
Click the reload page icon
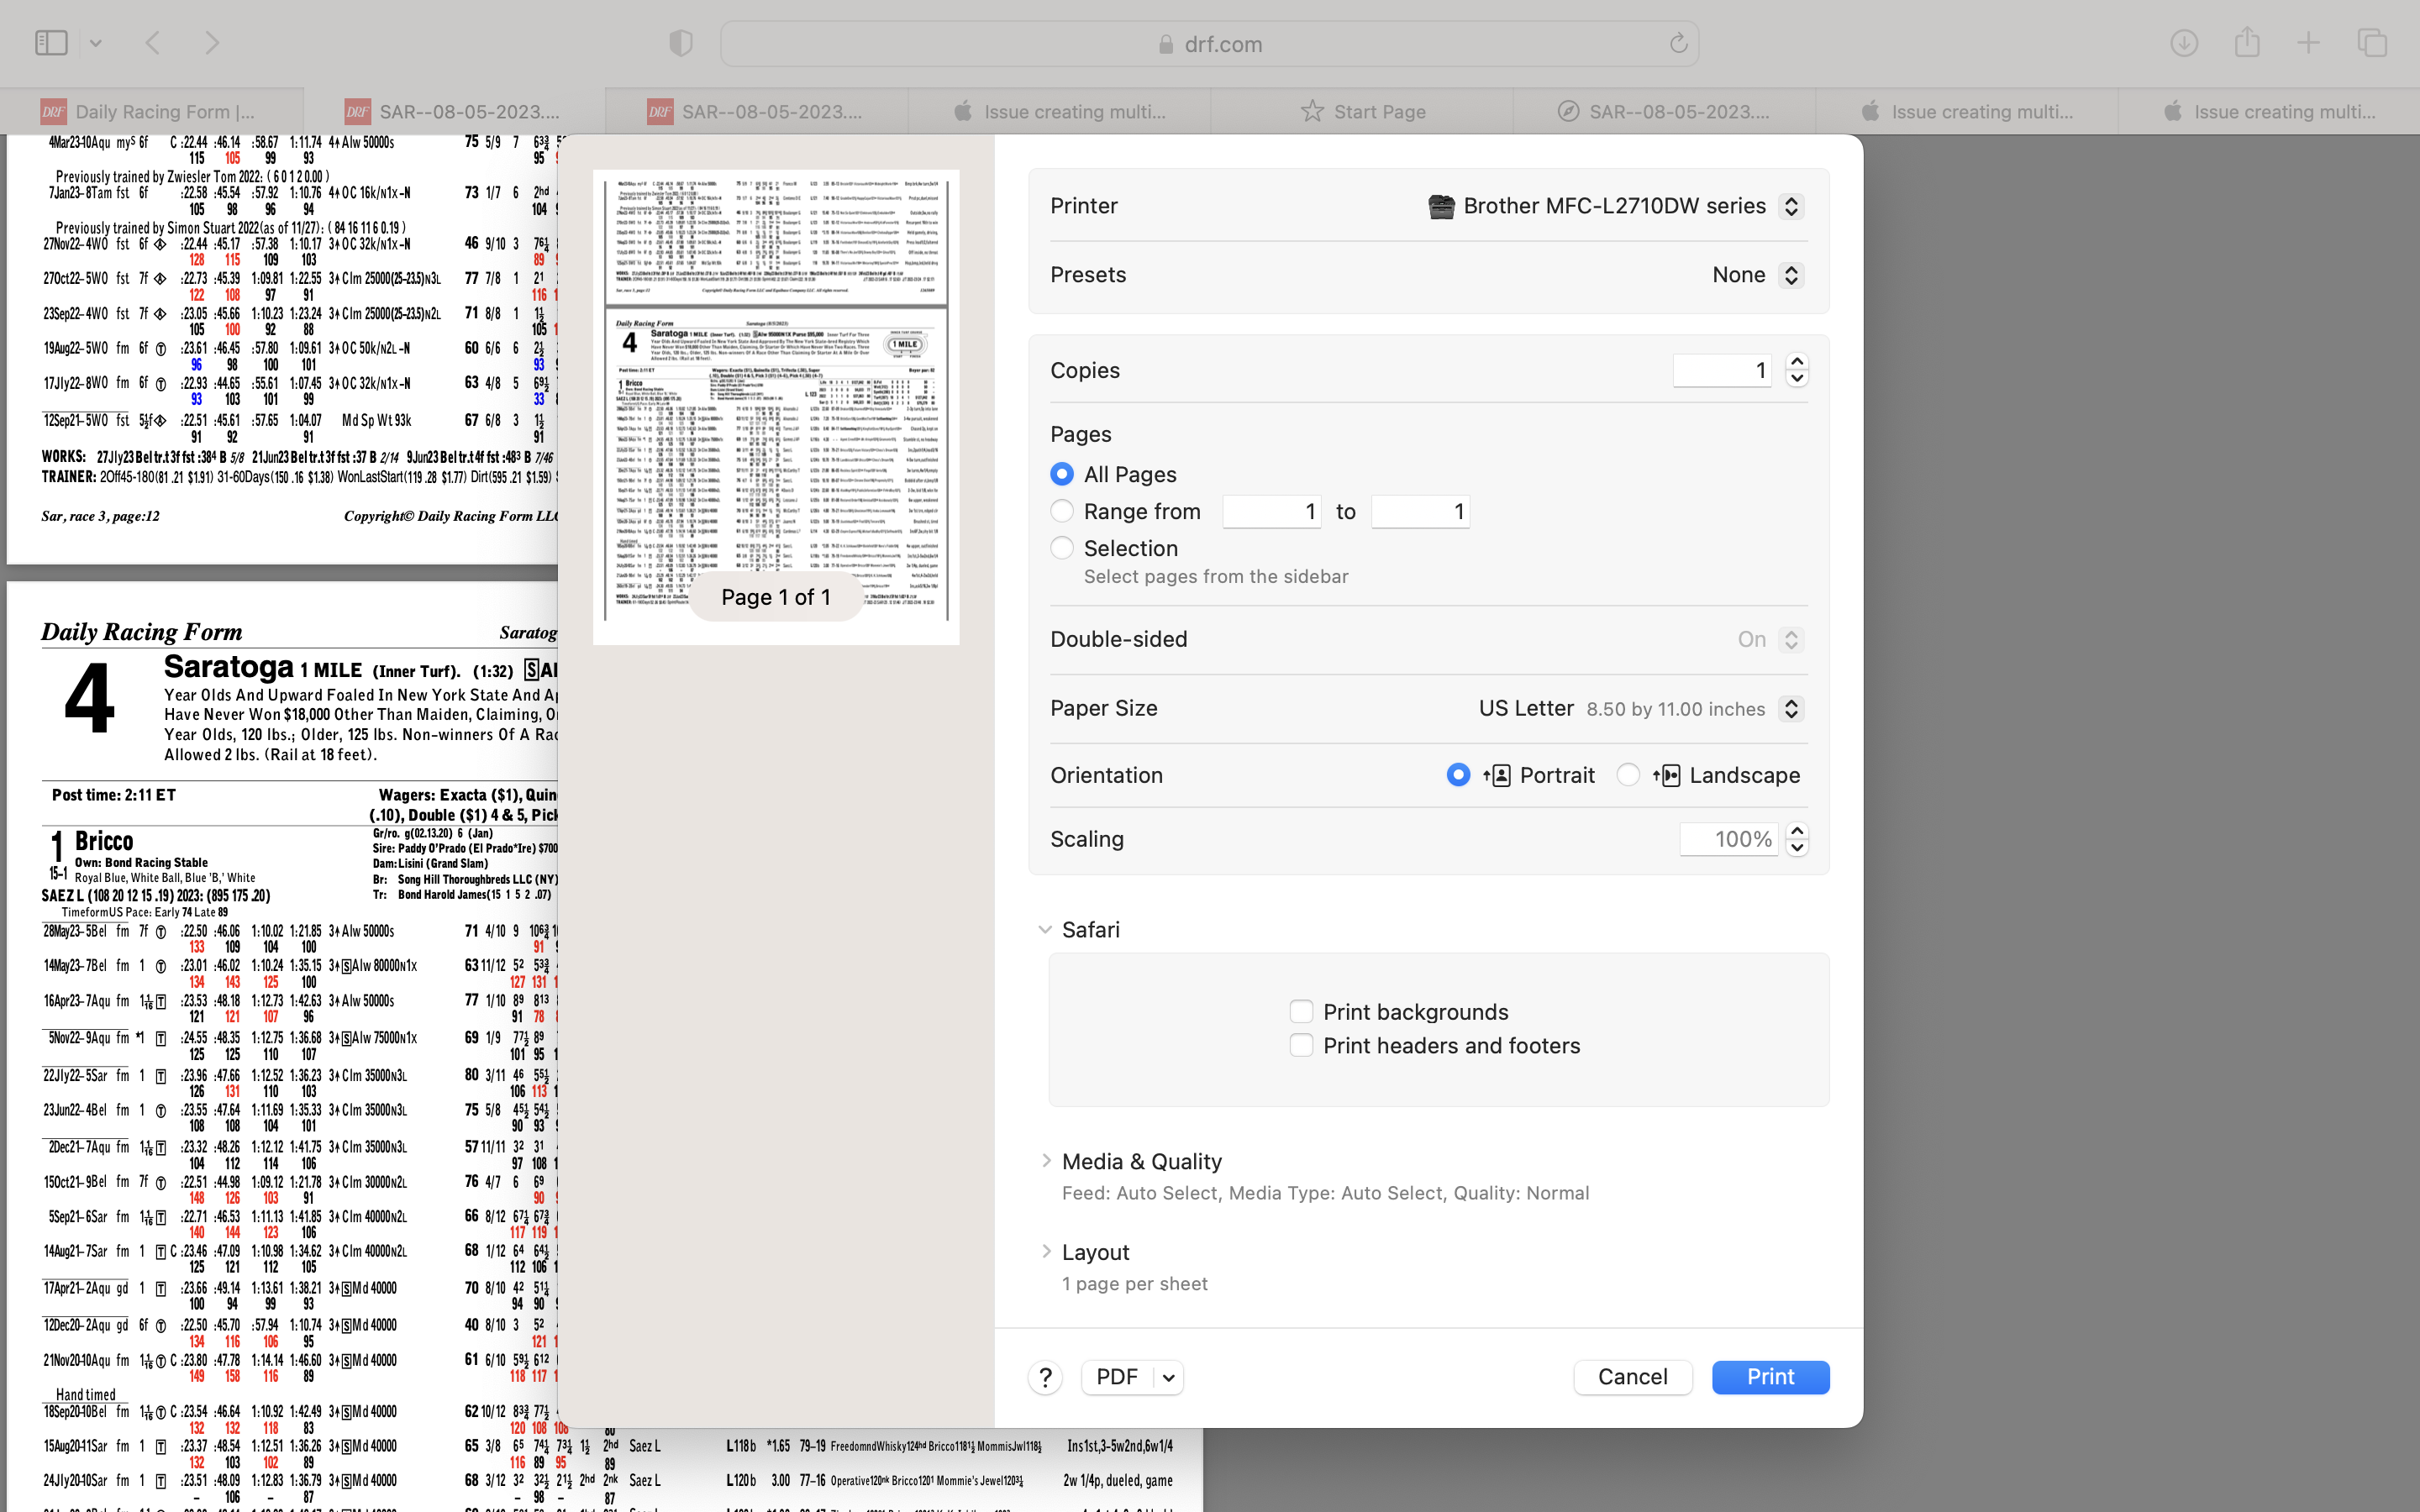point(1678,43)
